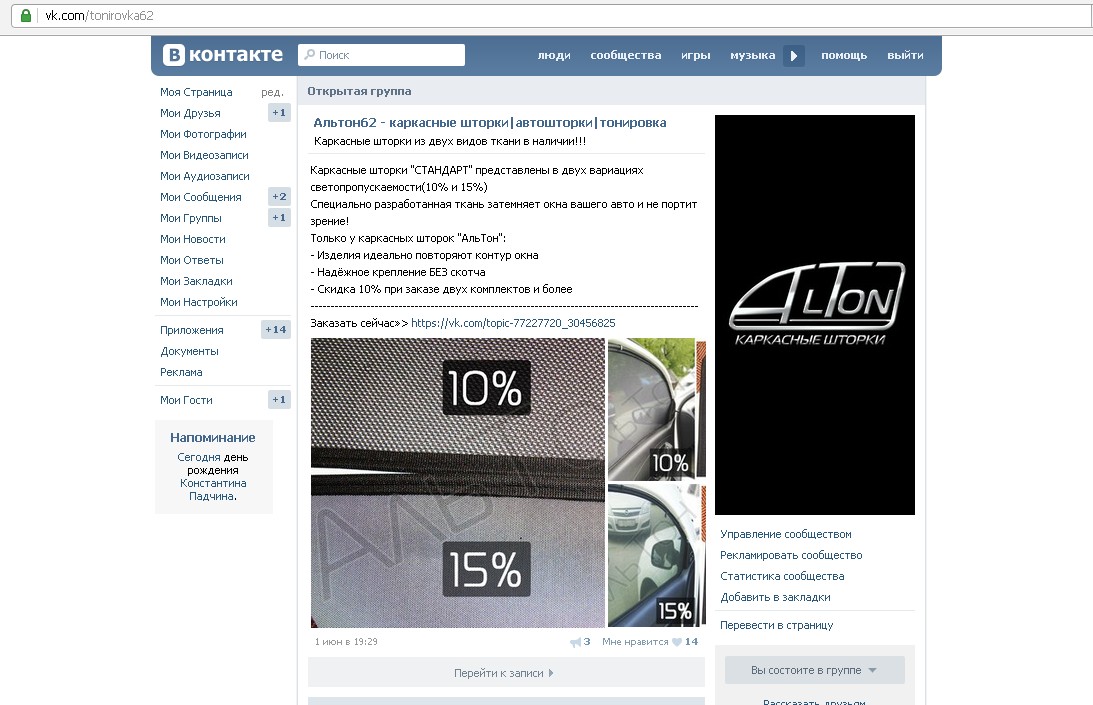Viewport: 1093px width, 705px height.
Task: Click the search magnifier icon
Action: (x=309, y=54)
